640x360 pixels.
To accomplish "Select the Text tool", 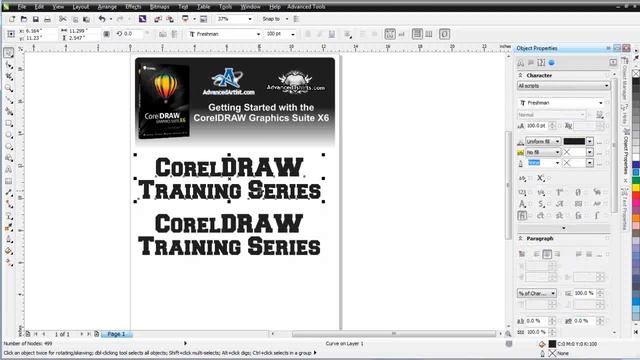I will pos(9,169).
